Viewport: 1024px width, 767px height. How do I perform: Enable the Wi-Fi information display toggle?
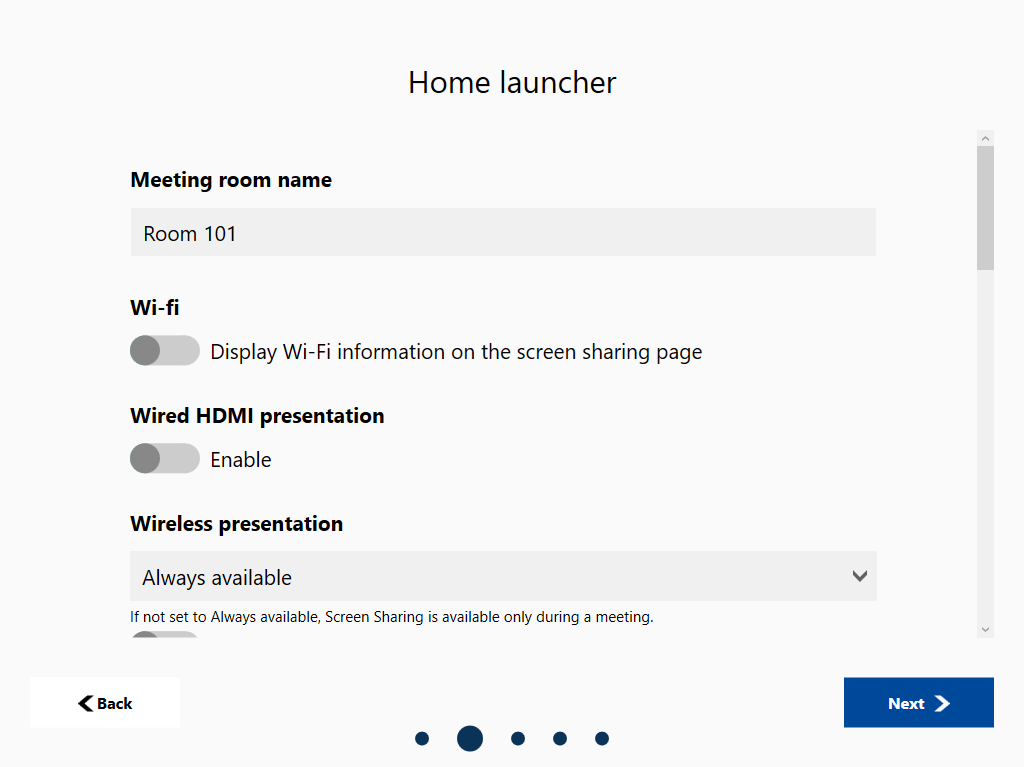(165, 351)
